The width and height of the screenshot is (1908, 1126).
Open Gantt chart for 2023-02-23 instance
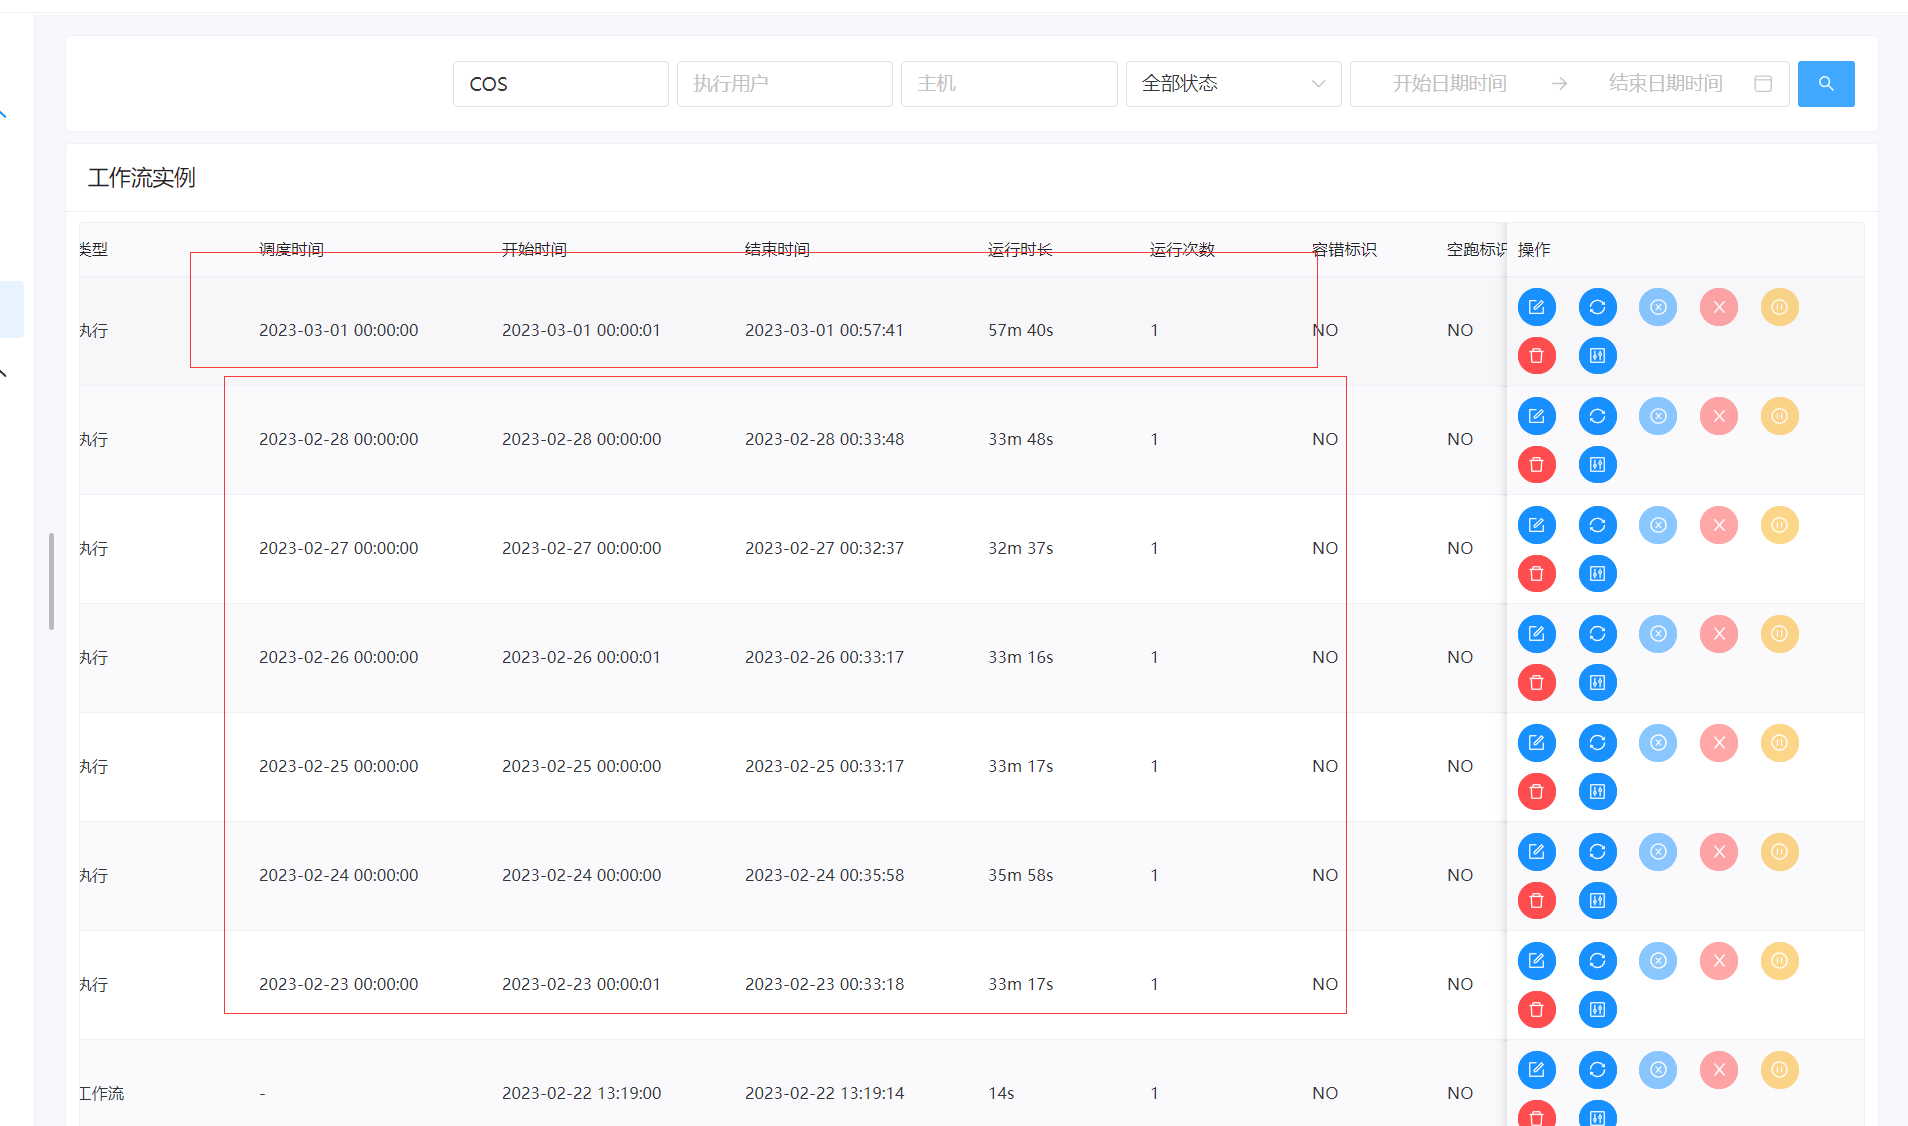[x=1597, y=1010]
